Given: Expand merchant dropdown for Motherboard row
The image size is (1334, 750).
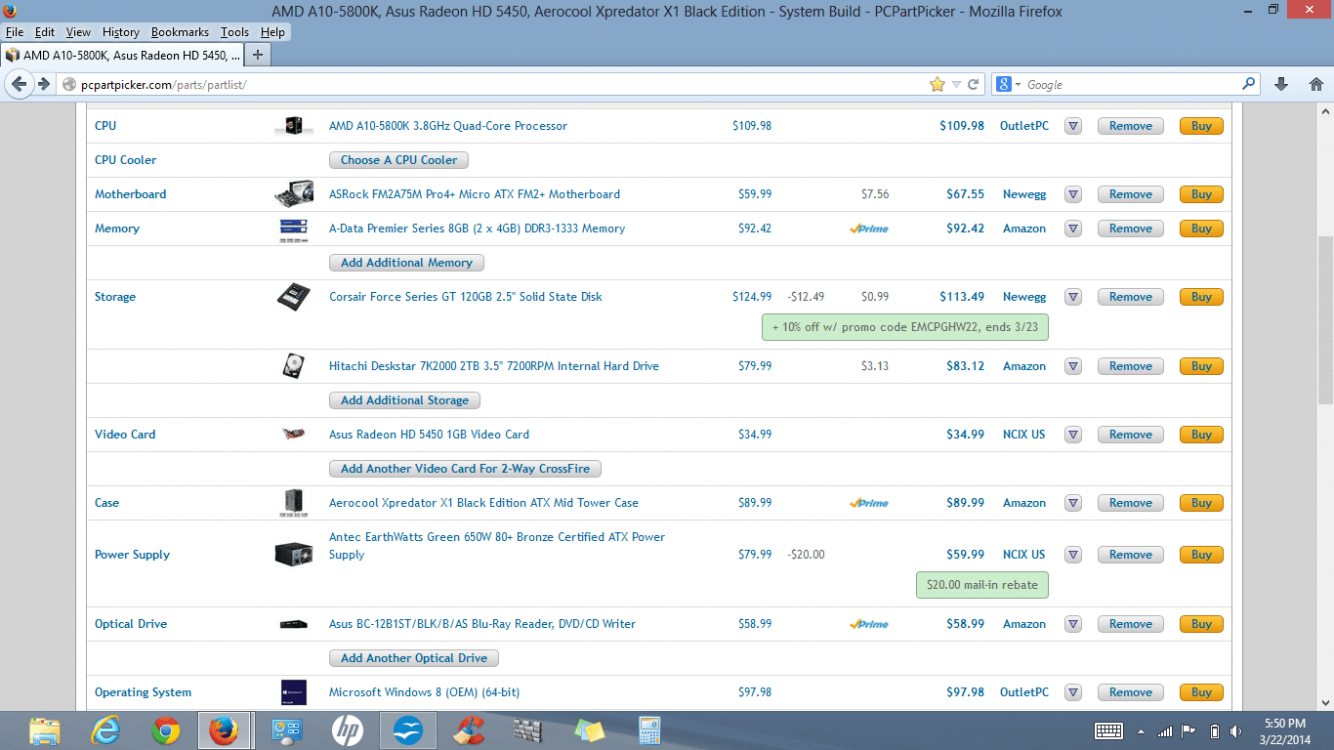Looking at the screenshot, I should (x=1073, y=194).
